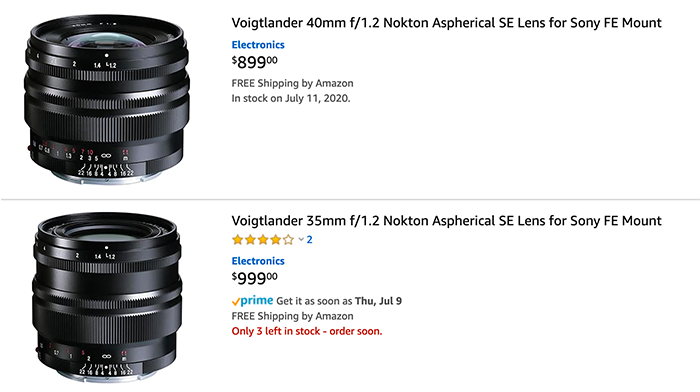Expand the rating breakdown chevron beside the stars

(x=301, y=240)
